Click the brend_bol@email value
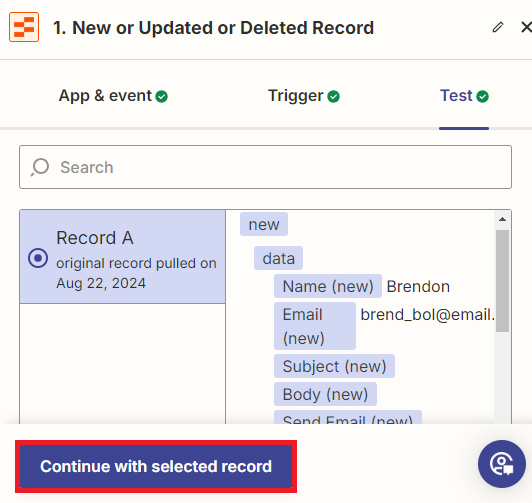532x503 pixels. tap(428, 315)
